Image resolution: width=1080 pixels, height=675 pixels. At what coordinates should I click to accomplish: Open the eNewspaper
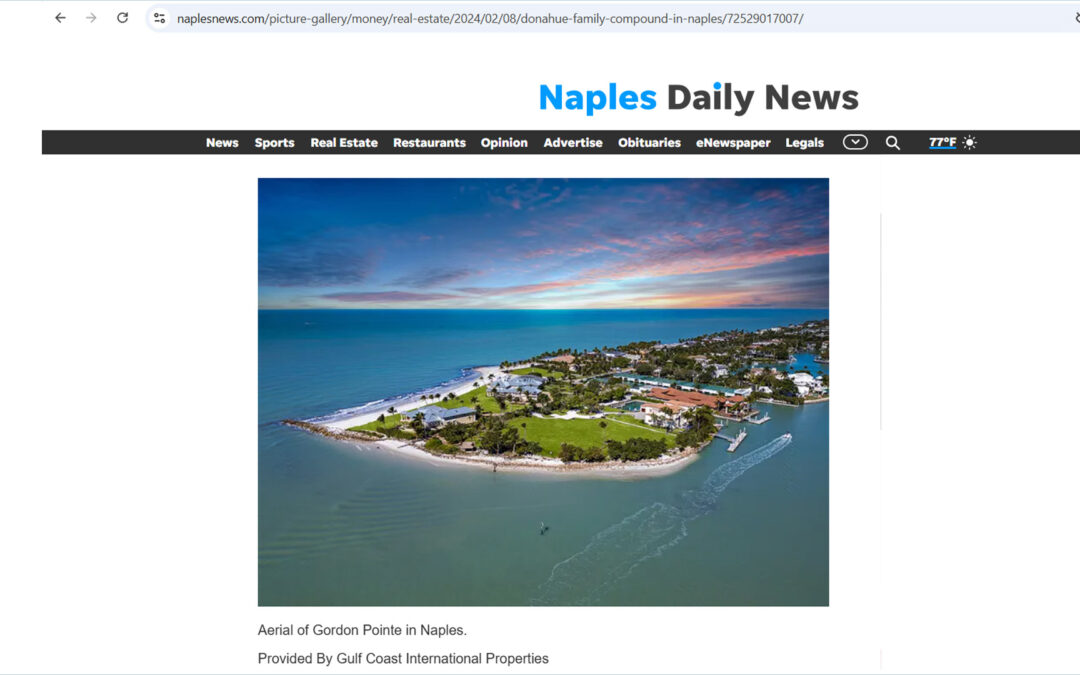click(x=733, y=142)
